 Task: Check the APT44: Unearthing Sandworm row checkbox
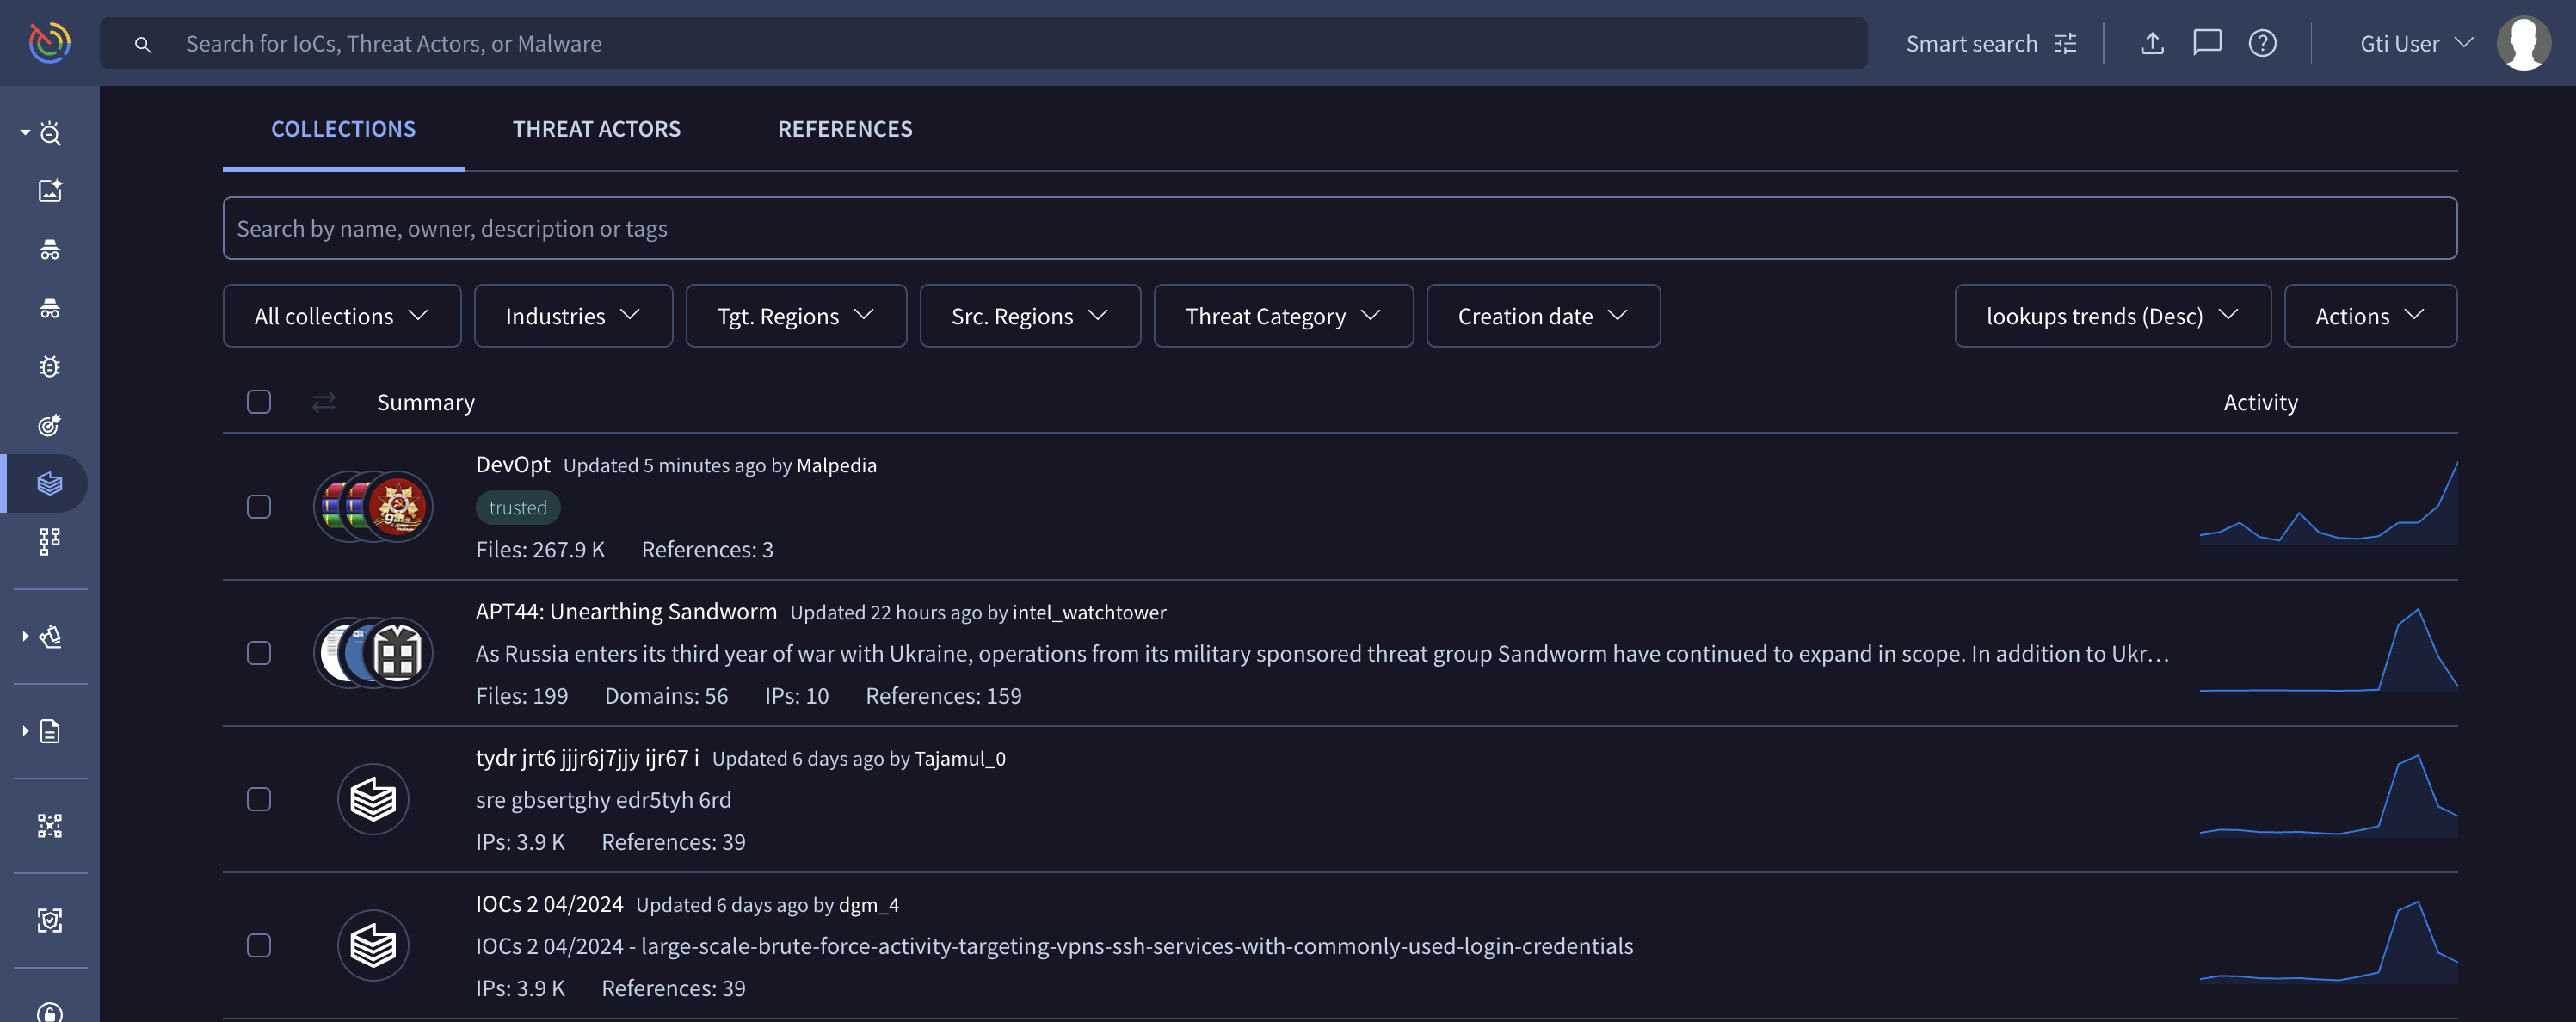point(259,653)
